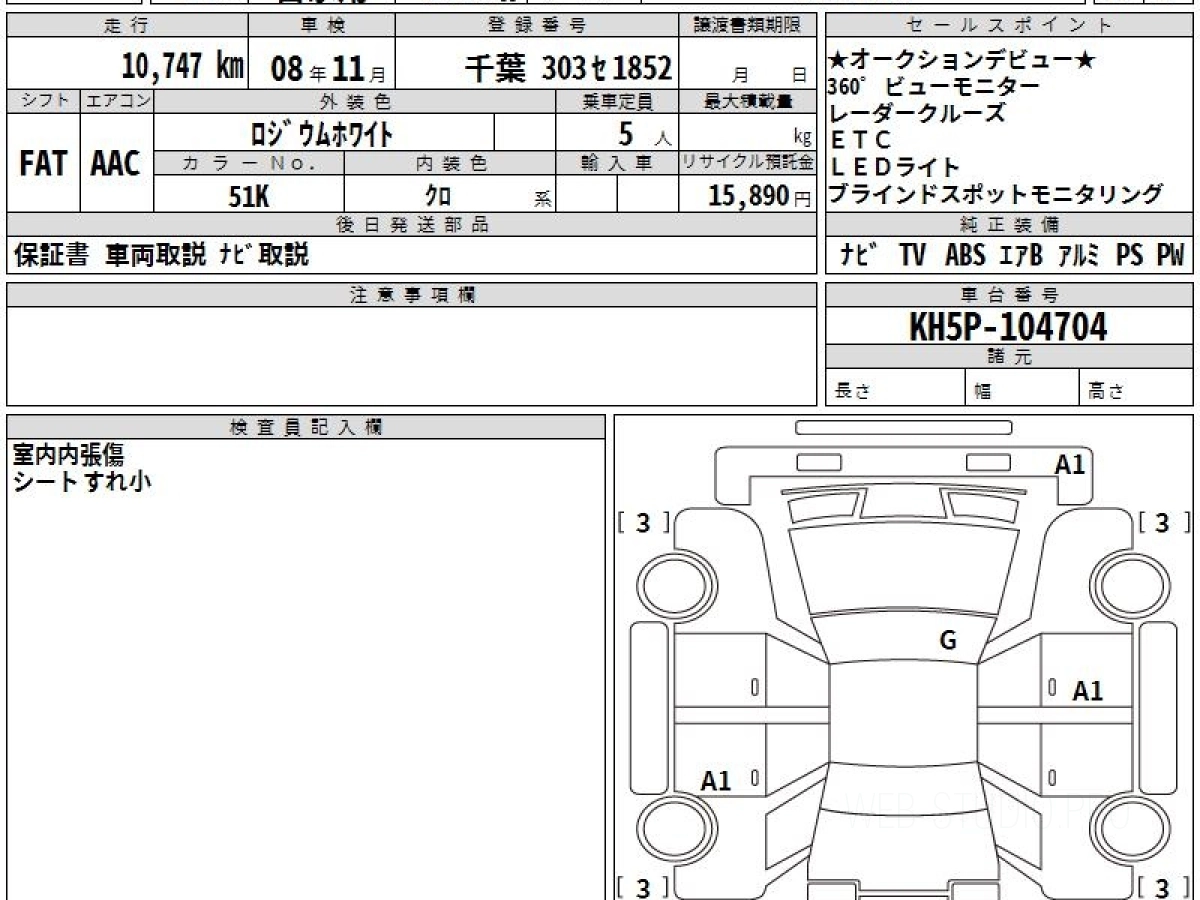Click TV in genuine equipment row

[x=912, y=255]
